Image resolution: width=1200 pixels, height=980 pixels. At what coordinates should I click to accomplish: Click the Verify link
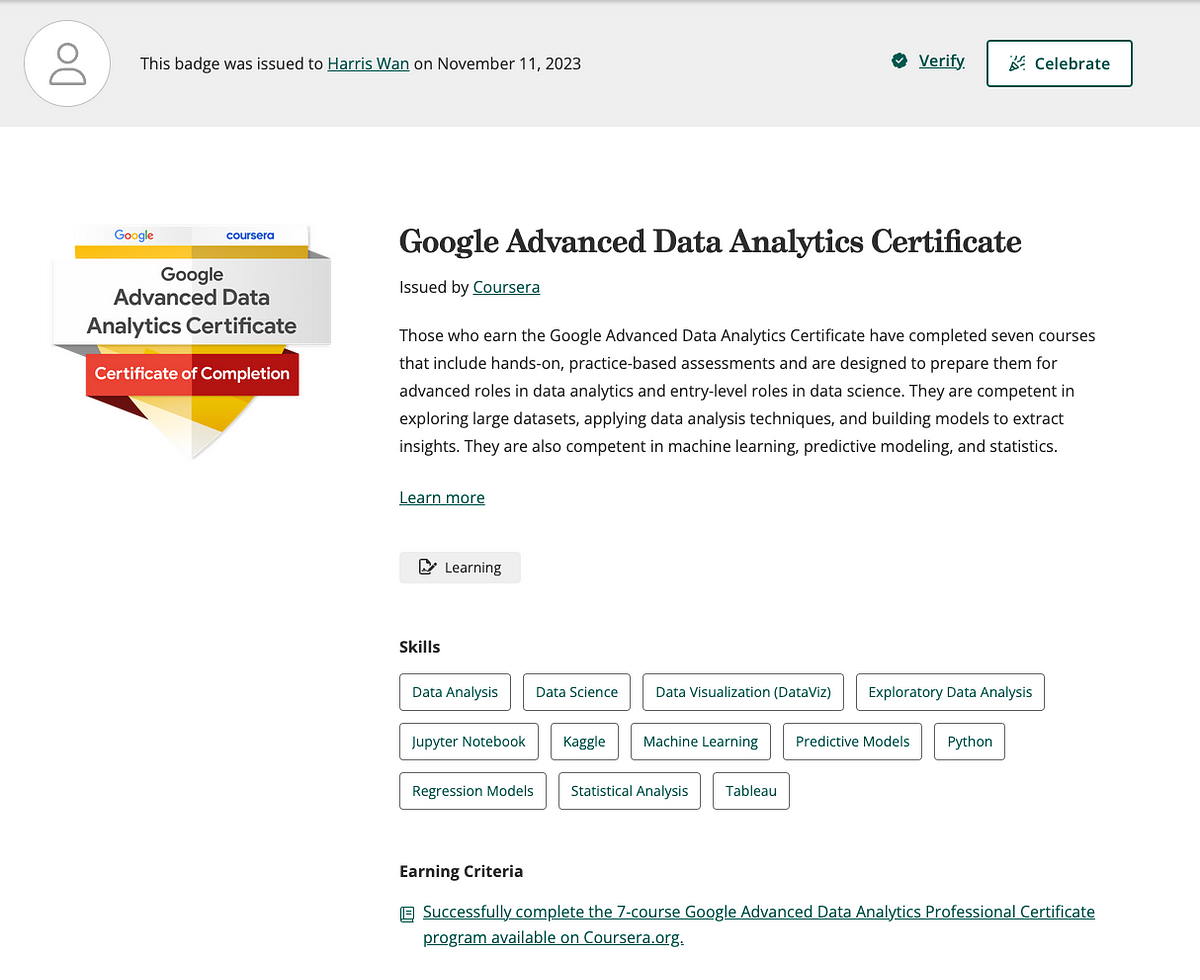coord(941,61)
